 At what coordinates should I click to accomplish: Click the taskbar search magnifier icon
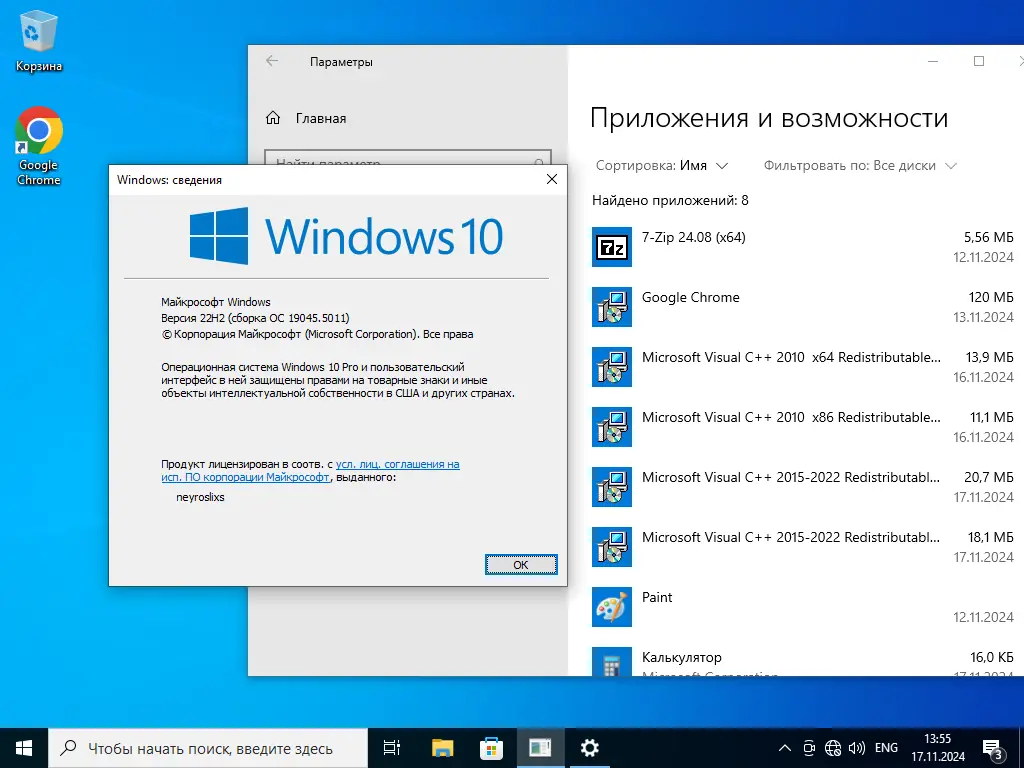coord(68,748)
